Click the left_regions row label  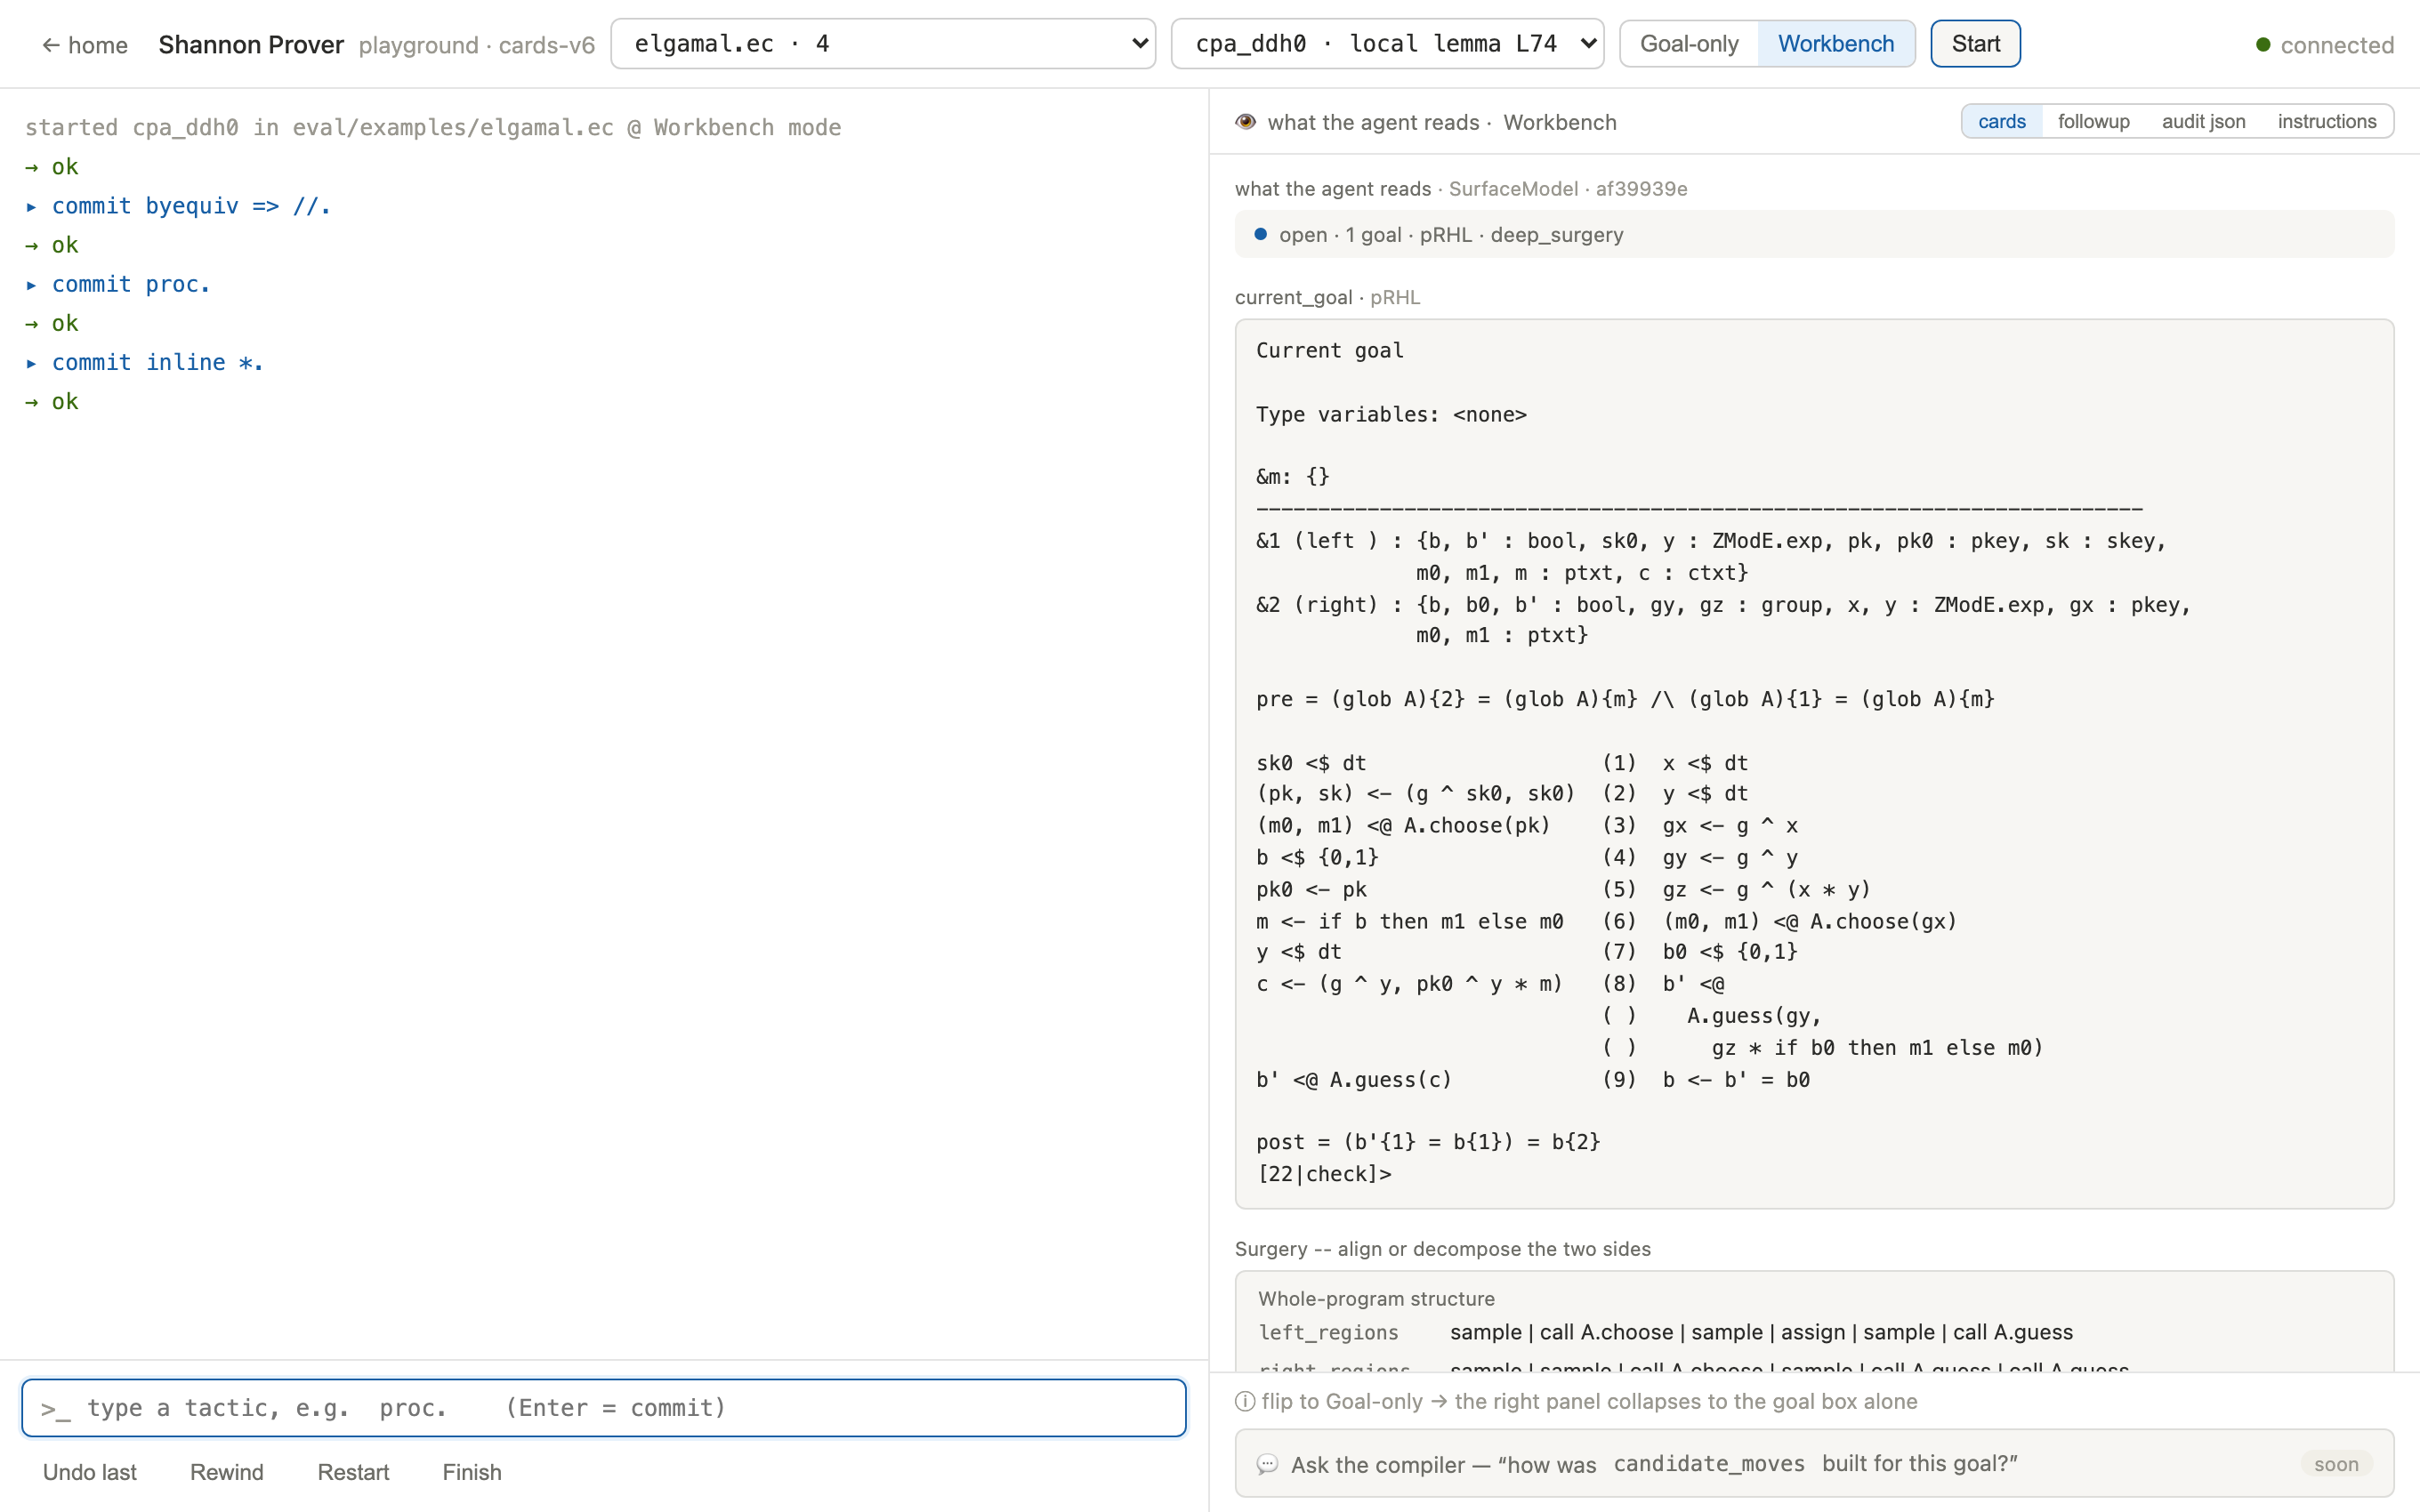(1328, 1332)
